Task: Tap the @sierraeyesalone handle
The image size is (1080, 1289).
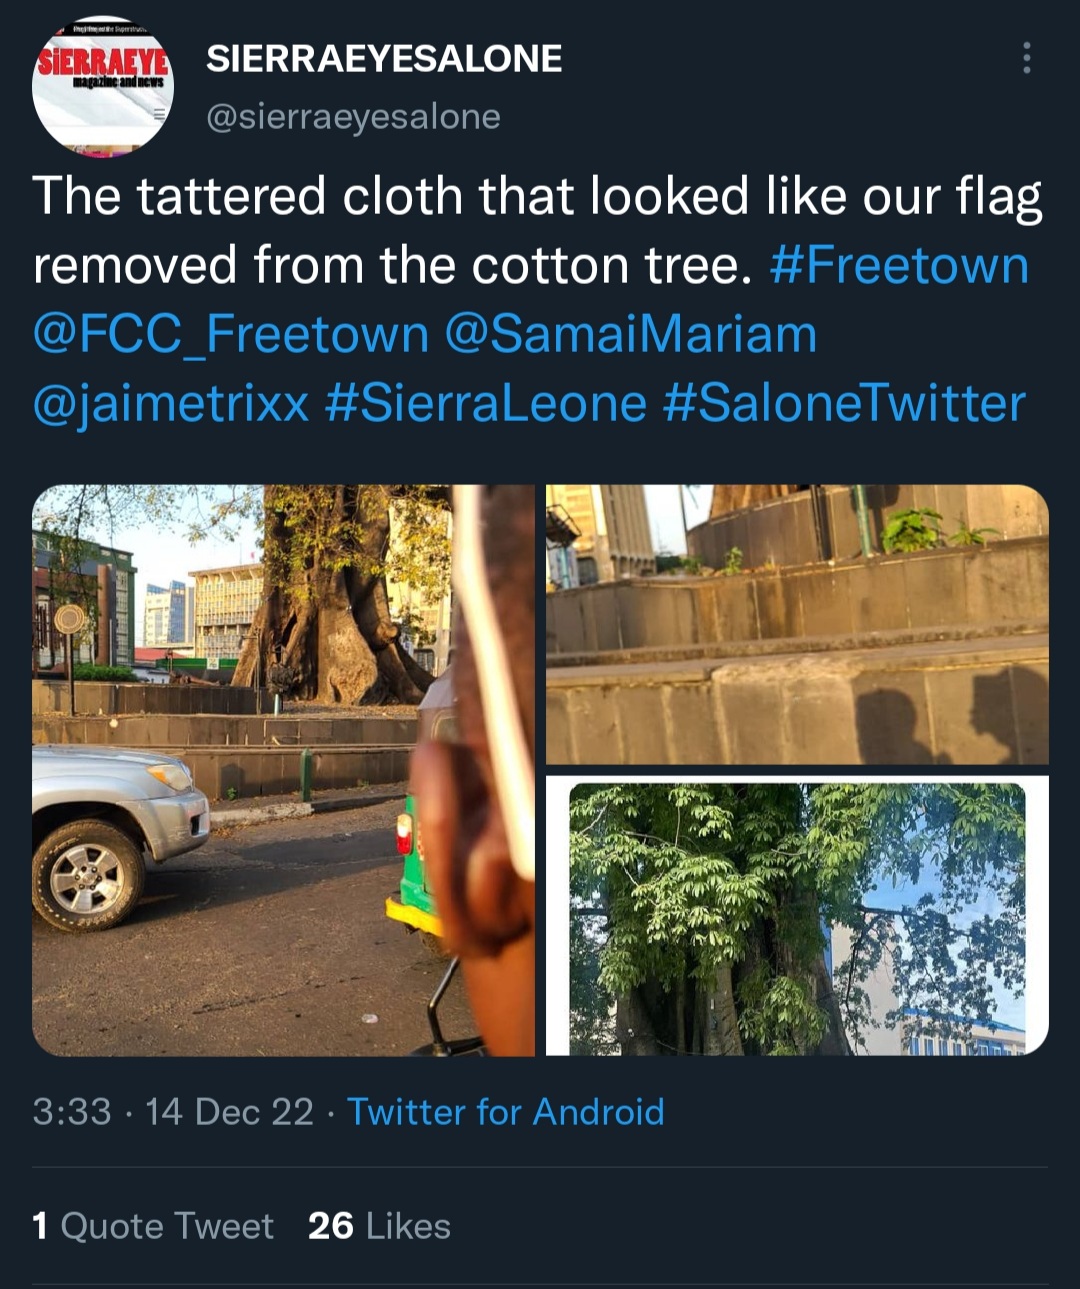Action: 353,117
